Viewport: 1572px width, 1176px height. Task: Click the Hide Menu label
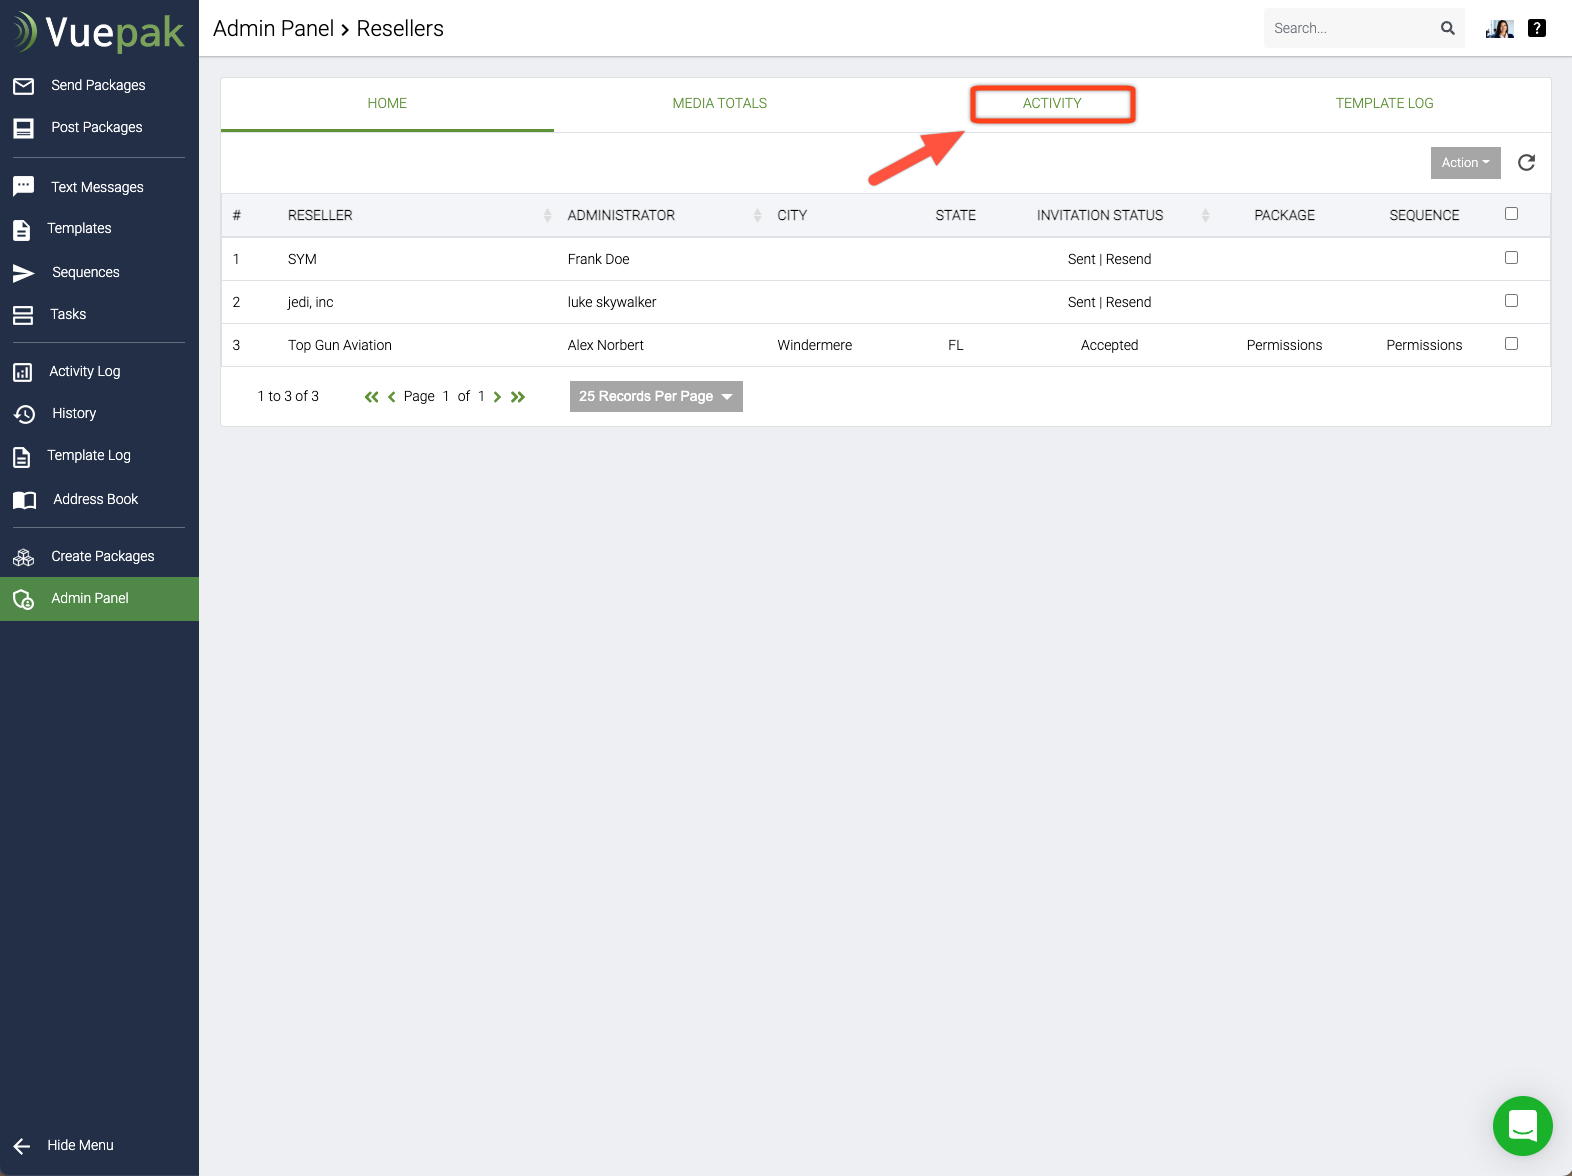coord(80,1146)
